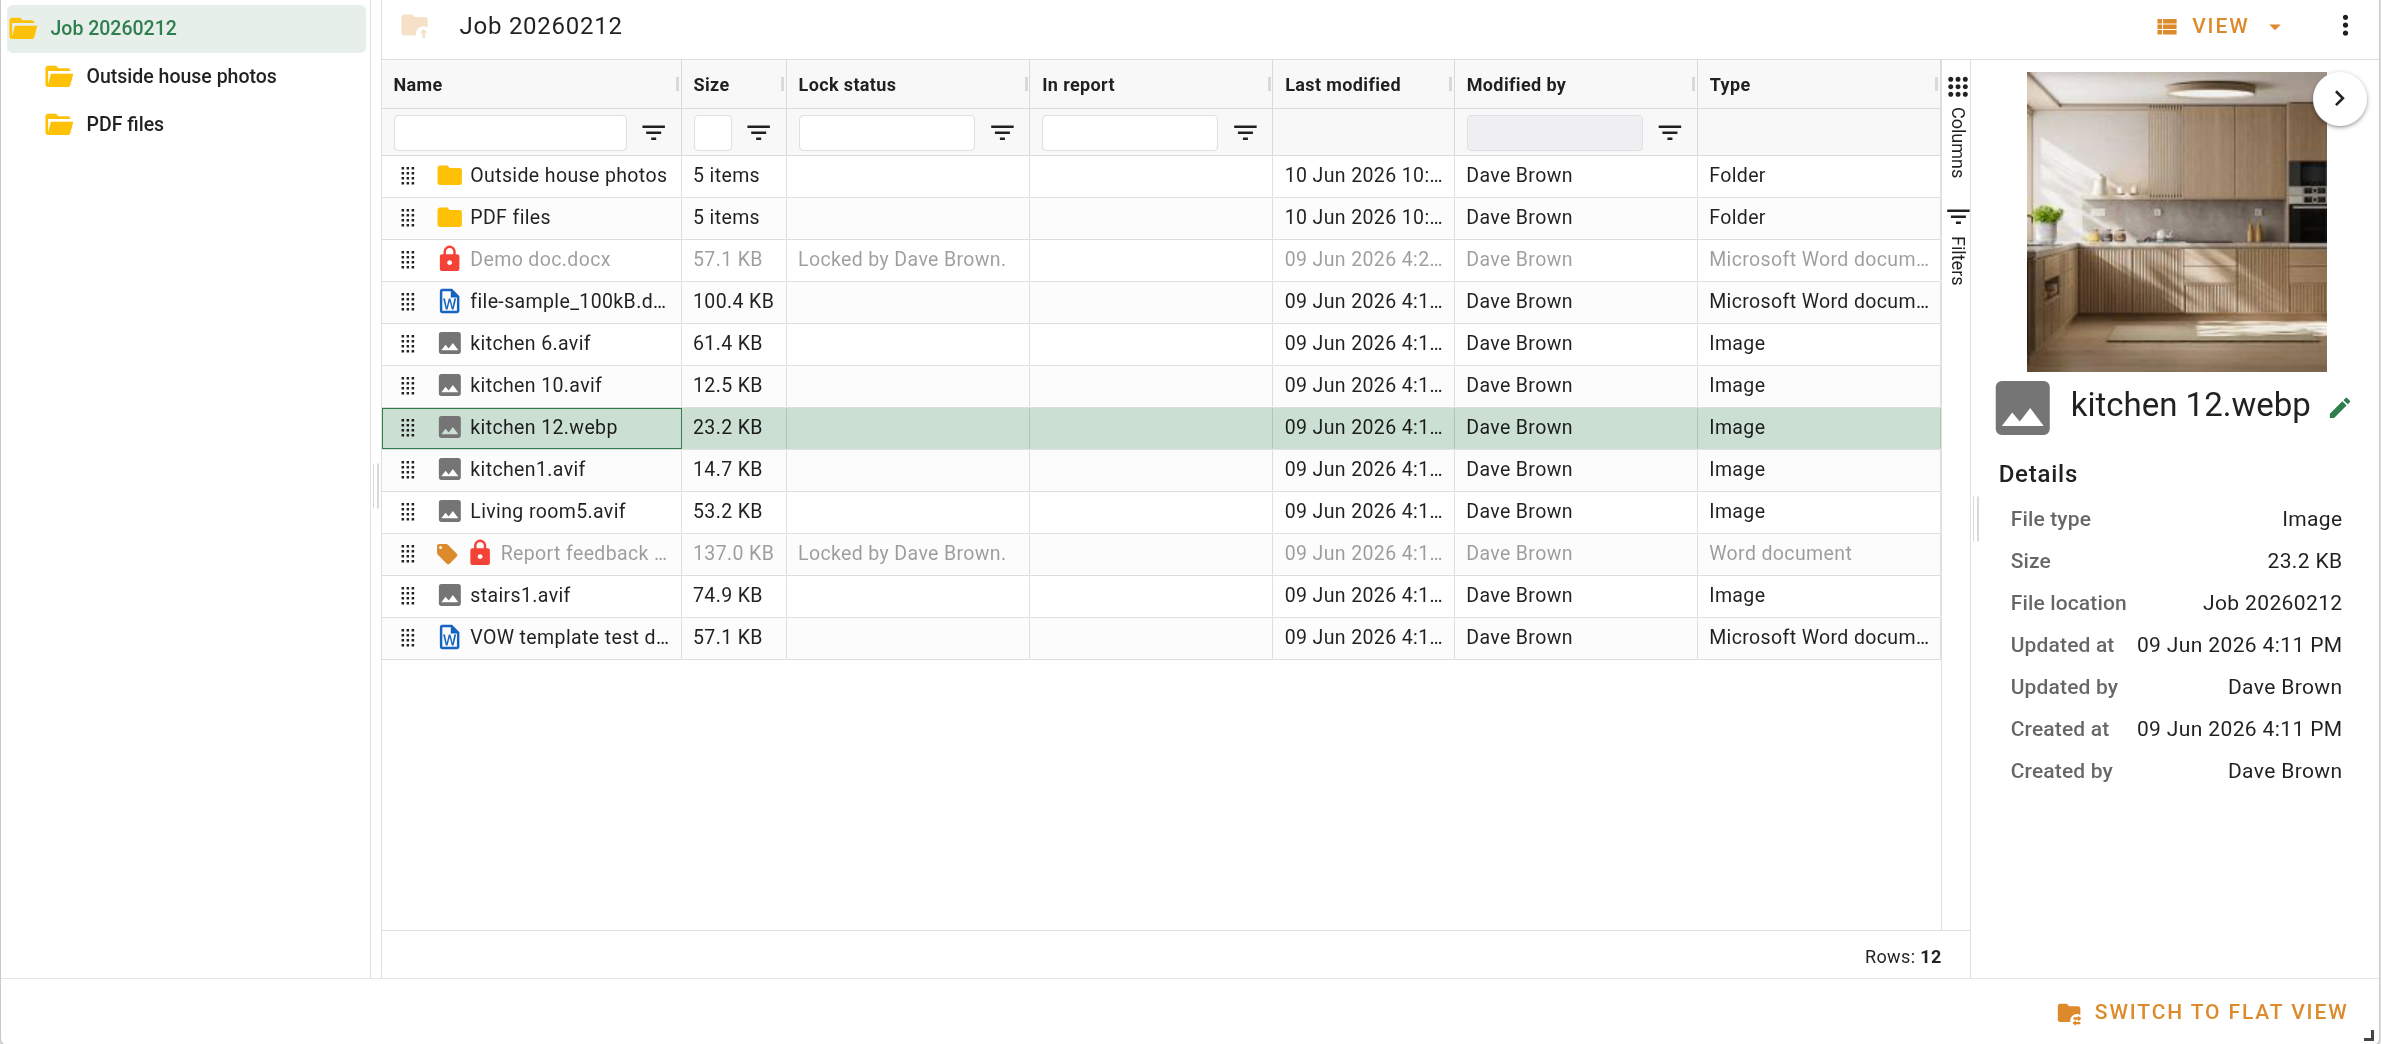Select the kitchen1.avif file name

(527, 469)
